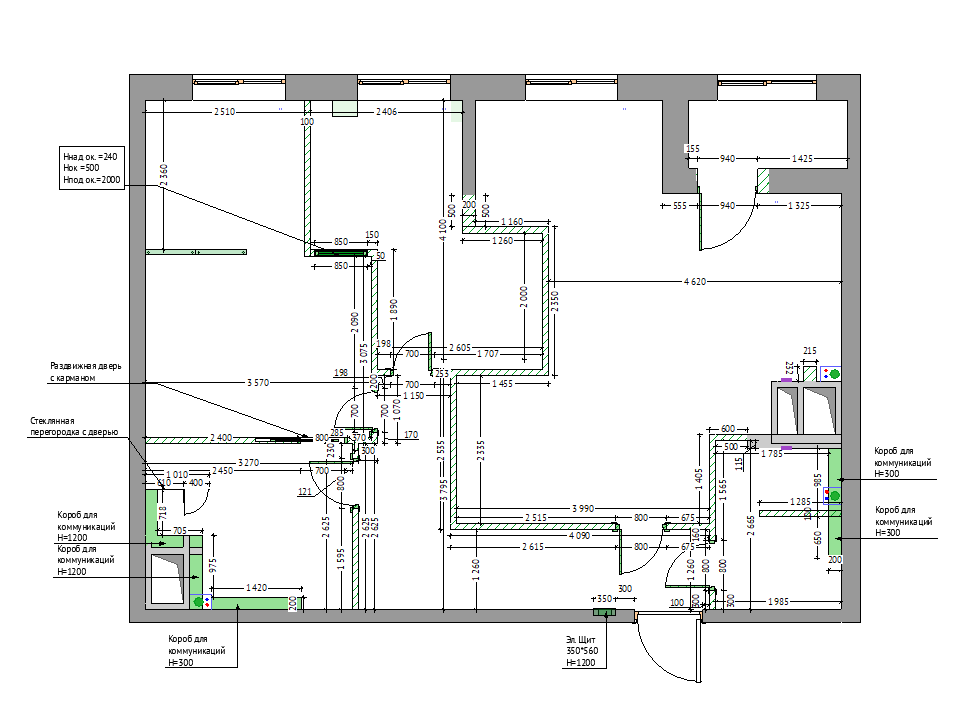Select the 2 510 dimension at top left
The height and width of the screenshot is (713, 979).
(x=224, y=112)
